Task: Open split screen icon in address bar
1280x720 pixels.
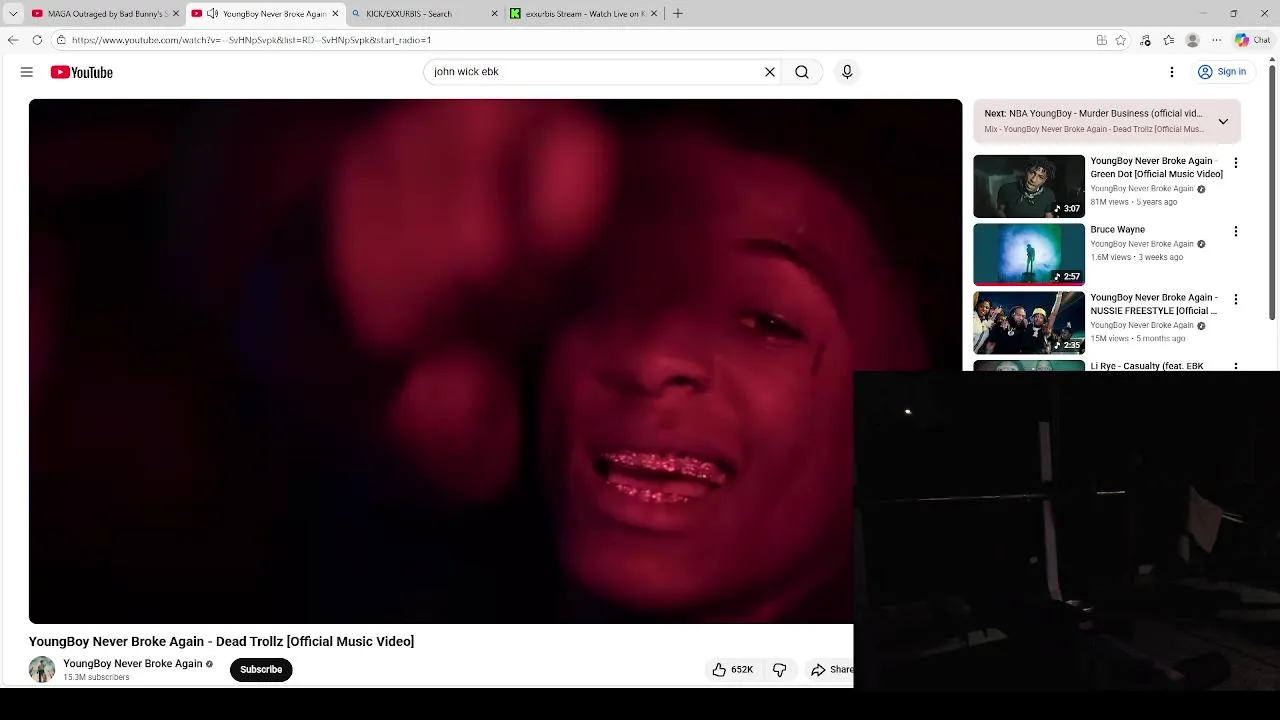Action: point(1101,40)
